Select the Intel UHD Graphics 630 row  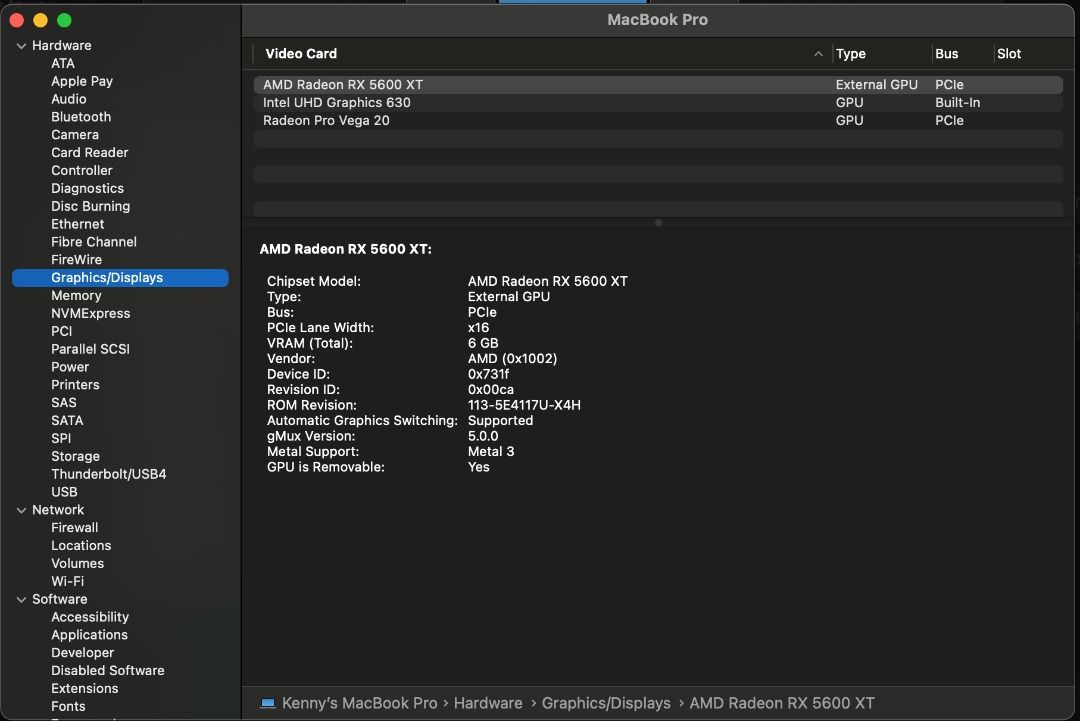coord(658,103)
